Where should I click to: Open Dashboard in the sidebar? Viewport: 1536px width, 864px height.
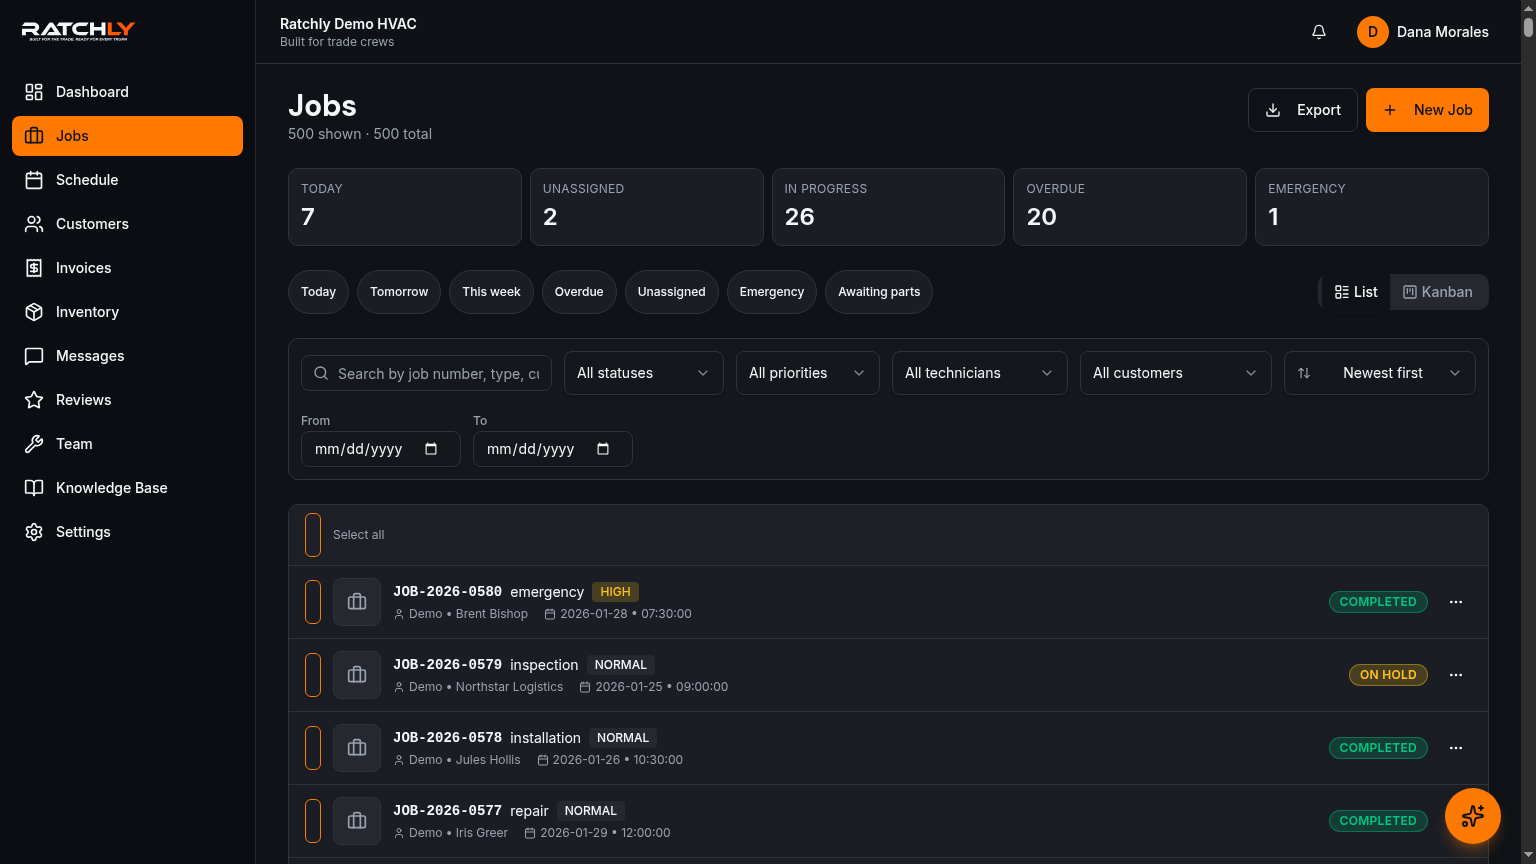click(127, 92)
